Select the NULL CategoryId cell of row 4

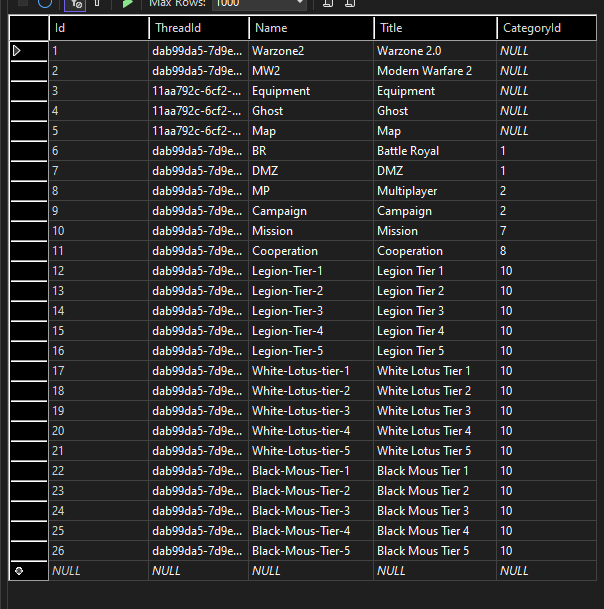[x=547, y=111]
